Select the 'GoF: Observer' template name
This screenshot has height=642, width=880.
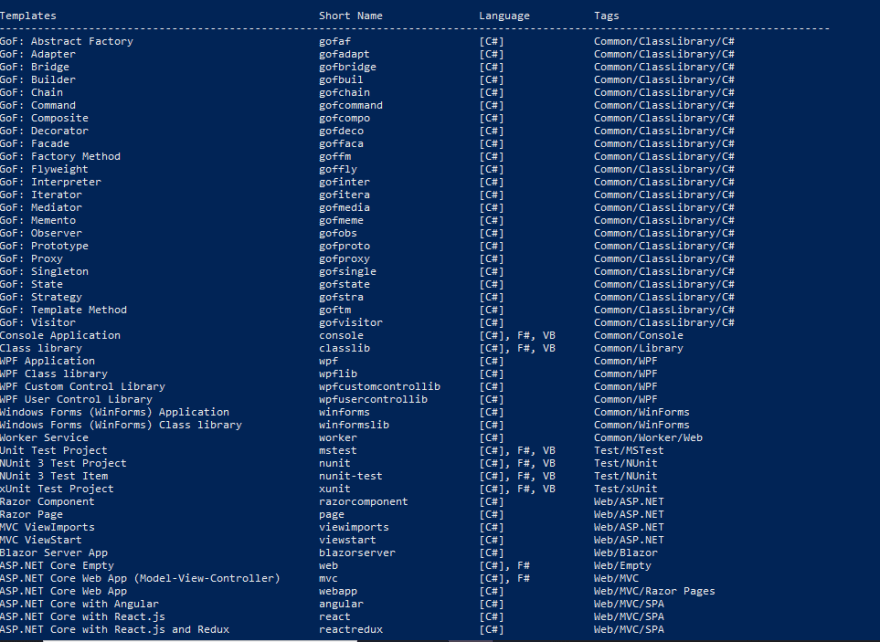click(x=41, y=233)
